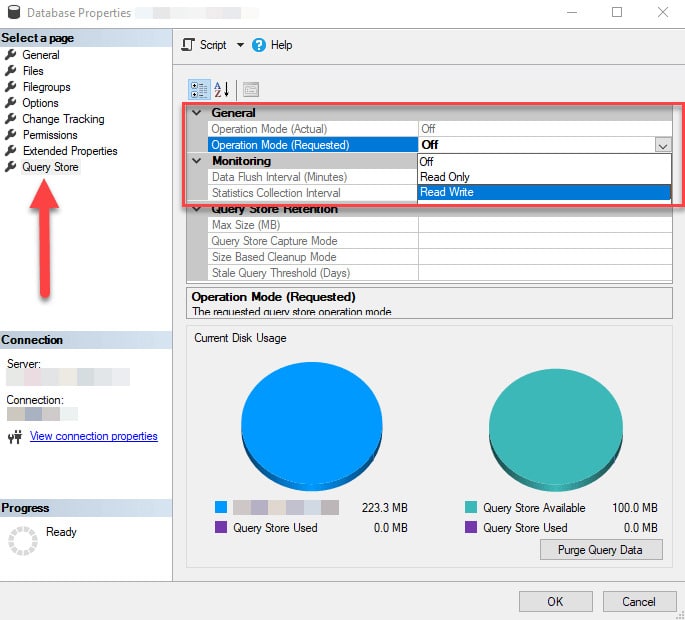Click the wrench icon beside Extended Properties

click(x=11, y=150)
